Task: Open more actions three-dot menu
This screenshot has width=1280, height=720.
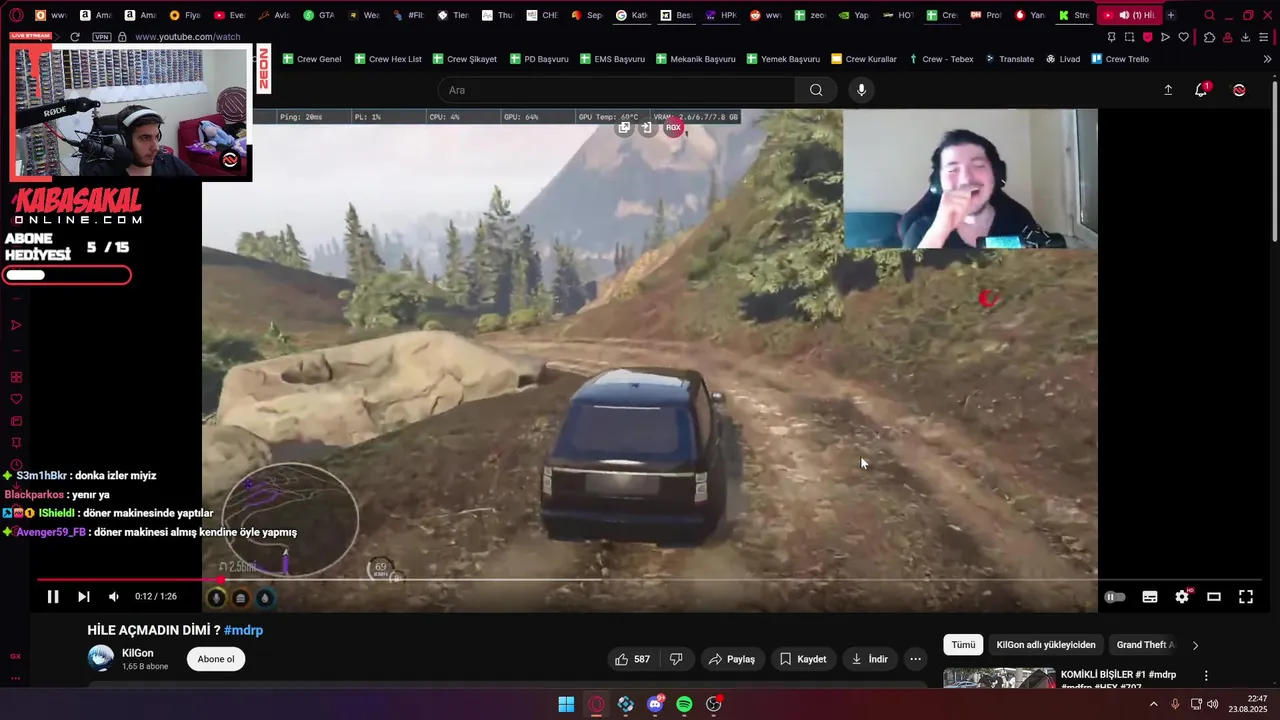Action: point(915,659)
